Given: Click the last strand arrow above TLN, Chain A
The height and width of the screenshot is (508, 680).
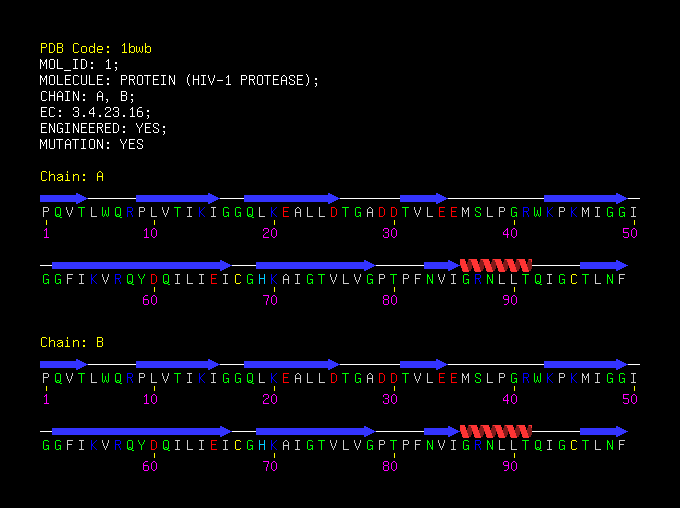Looking at the screenshot, I should [604, 265].
